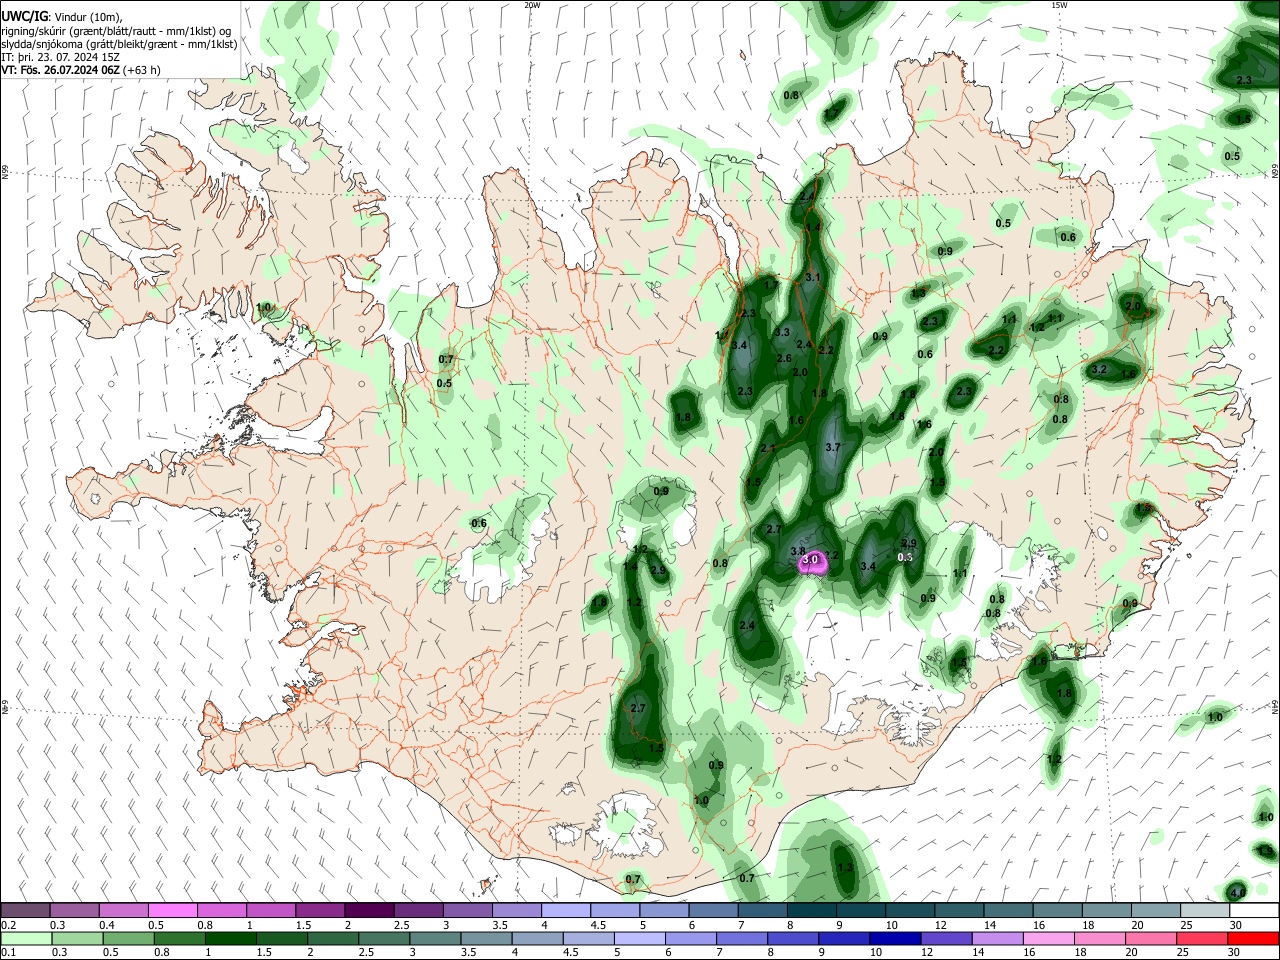The height and width of the screenshot is (960, 1280).
Task: Click the '64N' latitude label on the right edge
Action: click(x=1275, y=707)
